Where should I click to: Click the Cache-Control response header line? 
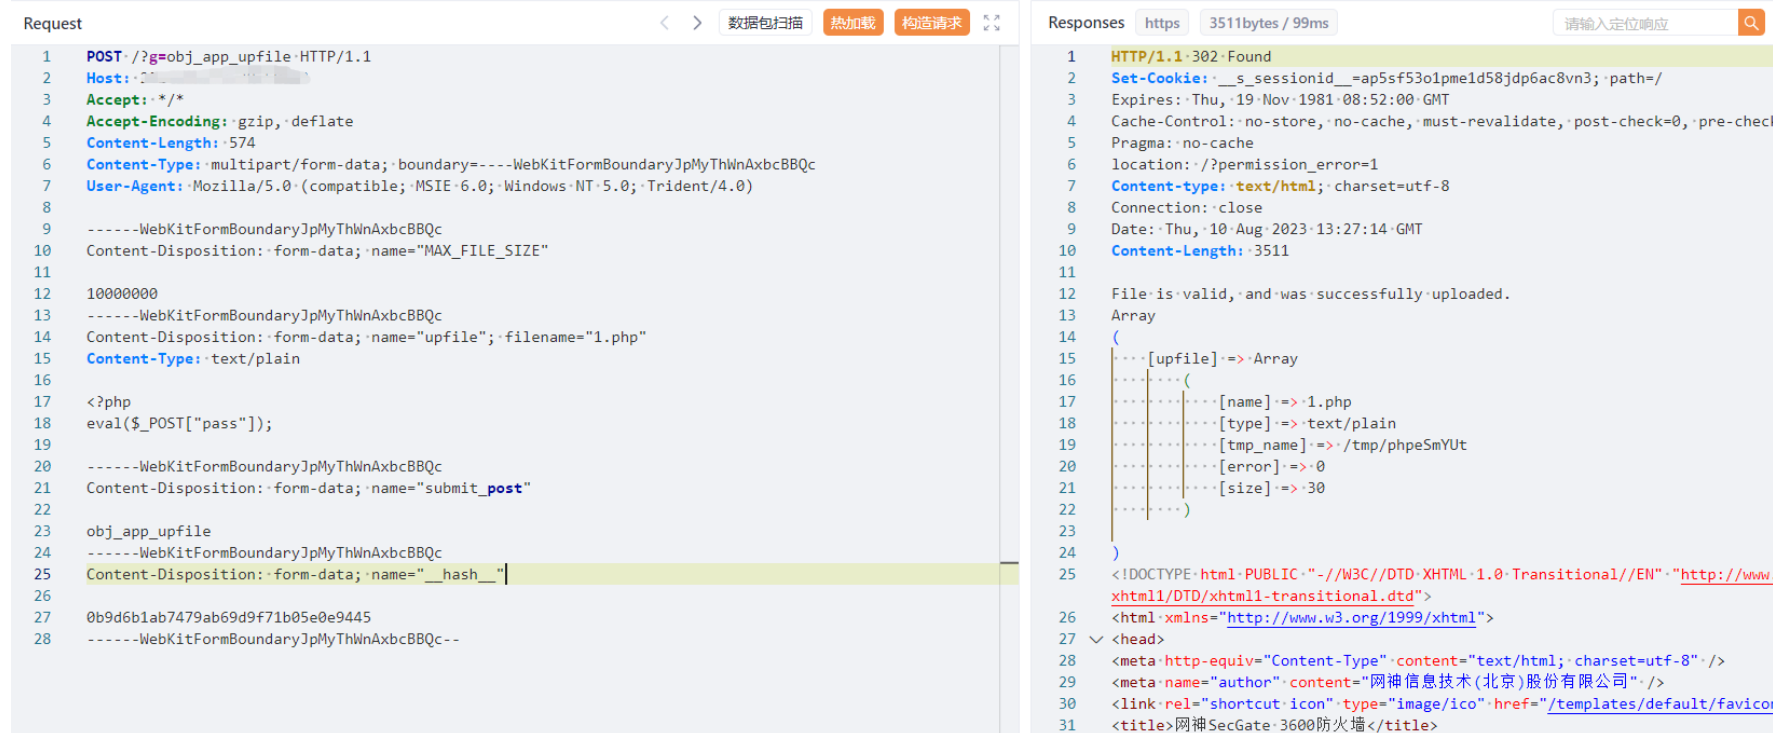1441,121
